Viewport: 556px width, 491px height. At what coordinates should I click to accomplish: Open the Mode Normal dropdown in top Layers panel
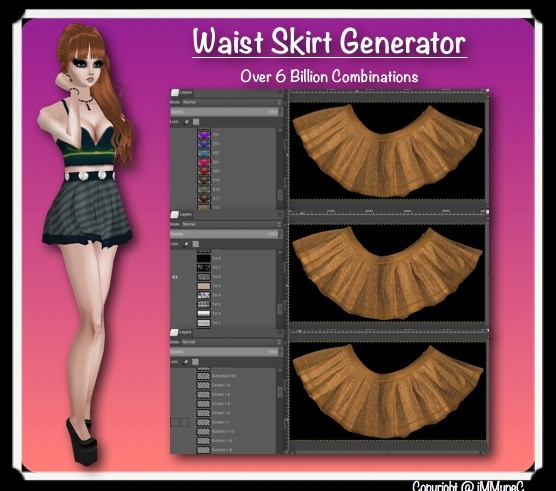[x=232, y=102]
